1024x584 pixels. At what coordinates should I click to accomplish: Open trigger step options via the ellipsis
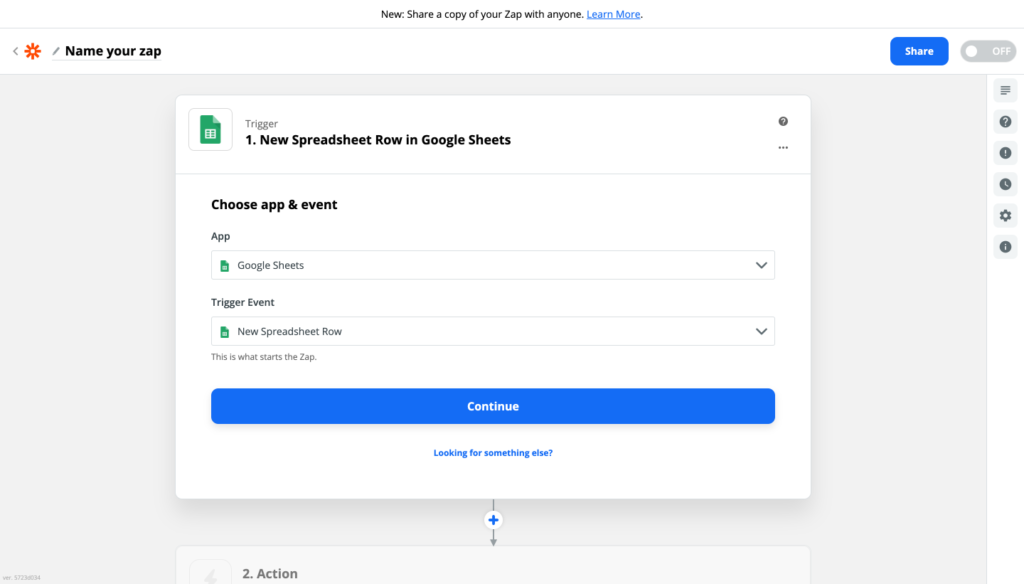[783, 147]
